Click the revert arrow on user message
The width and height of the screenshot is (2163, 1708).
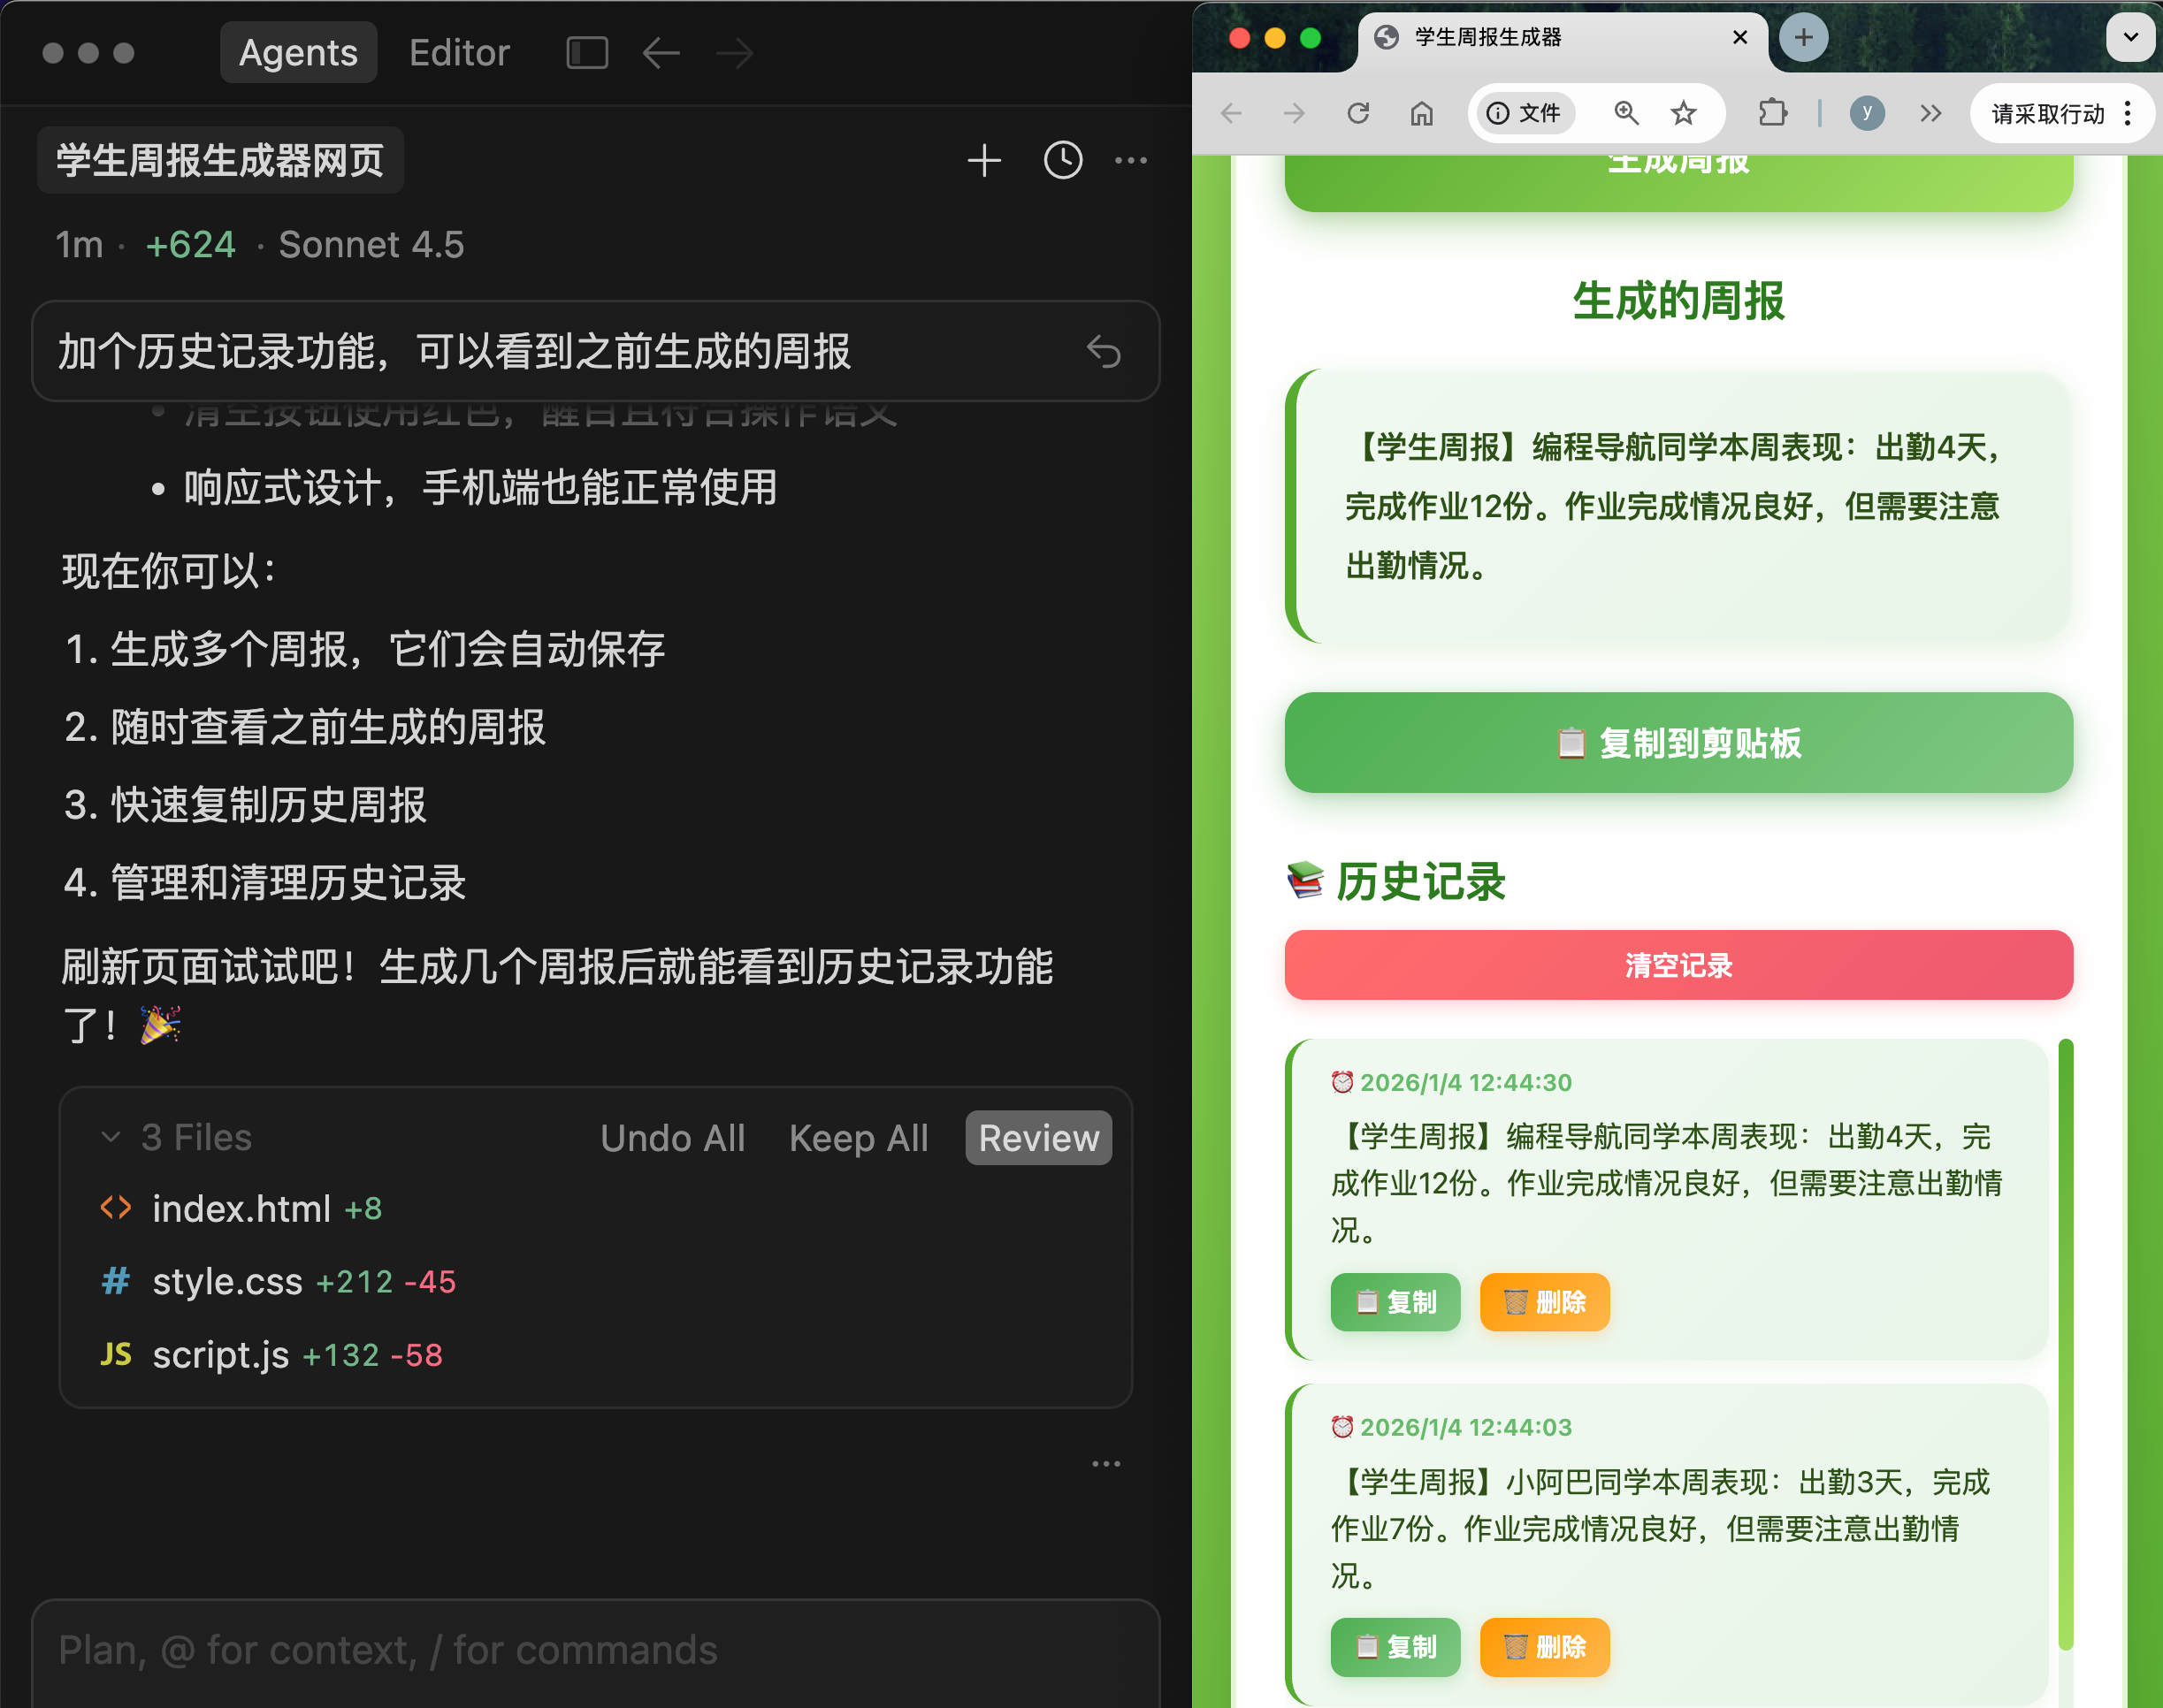tap(1103, 351)
